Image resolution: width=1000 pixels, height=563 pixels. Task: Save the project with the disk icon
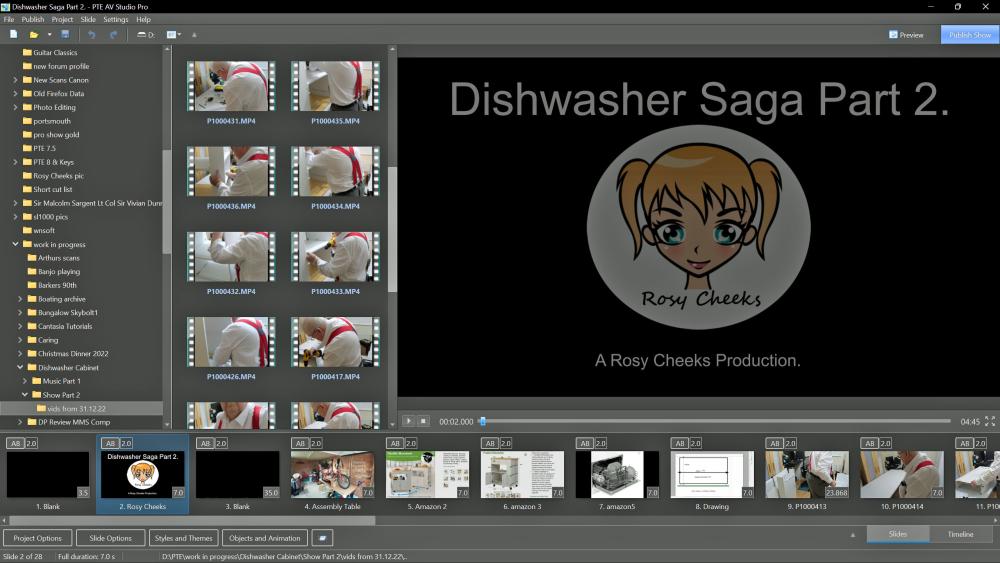(x=65, y=34)
